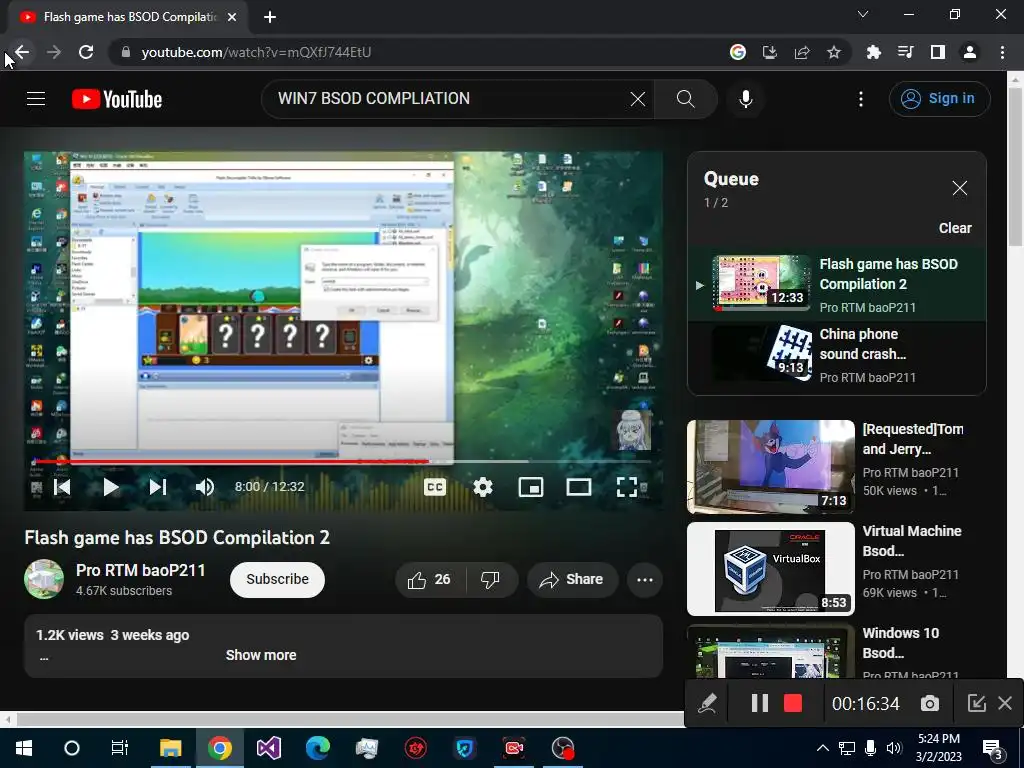
Task: Open Pro RTM baoP211 channel avatar
Action: [44, 579]
